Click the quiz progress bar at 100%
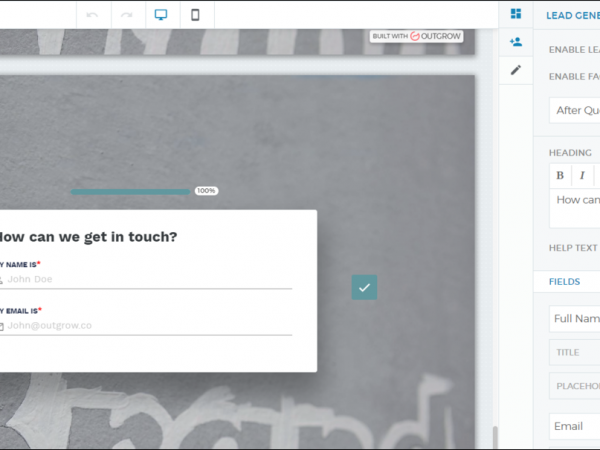600x450 pixels. [x=130, y=191]
